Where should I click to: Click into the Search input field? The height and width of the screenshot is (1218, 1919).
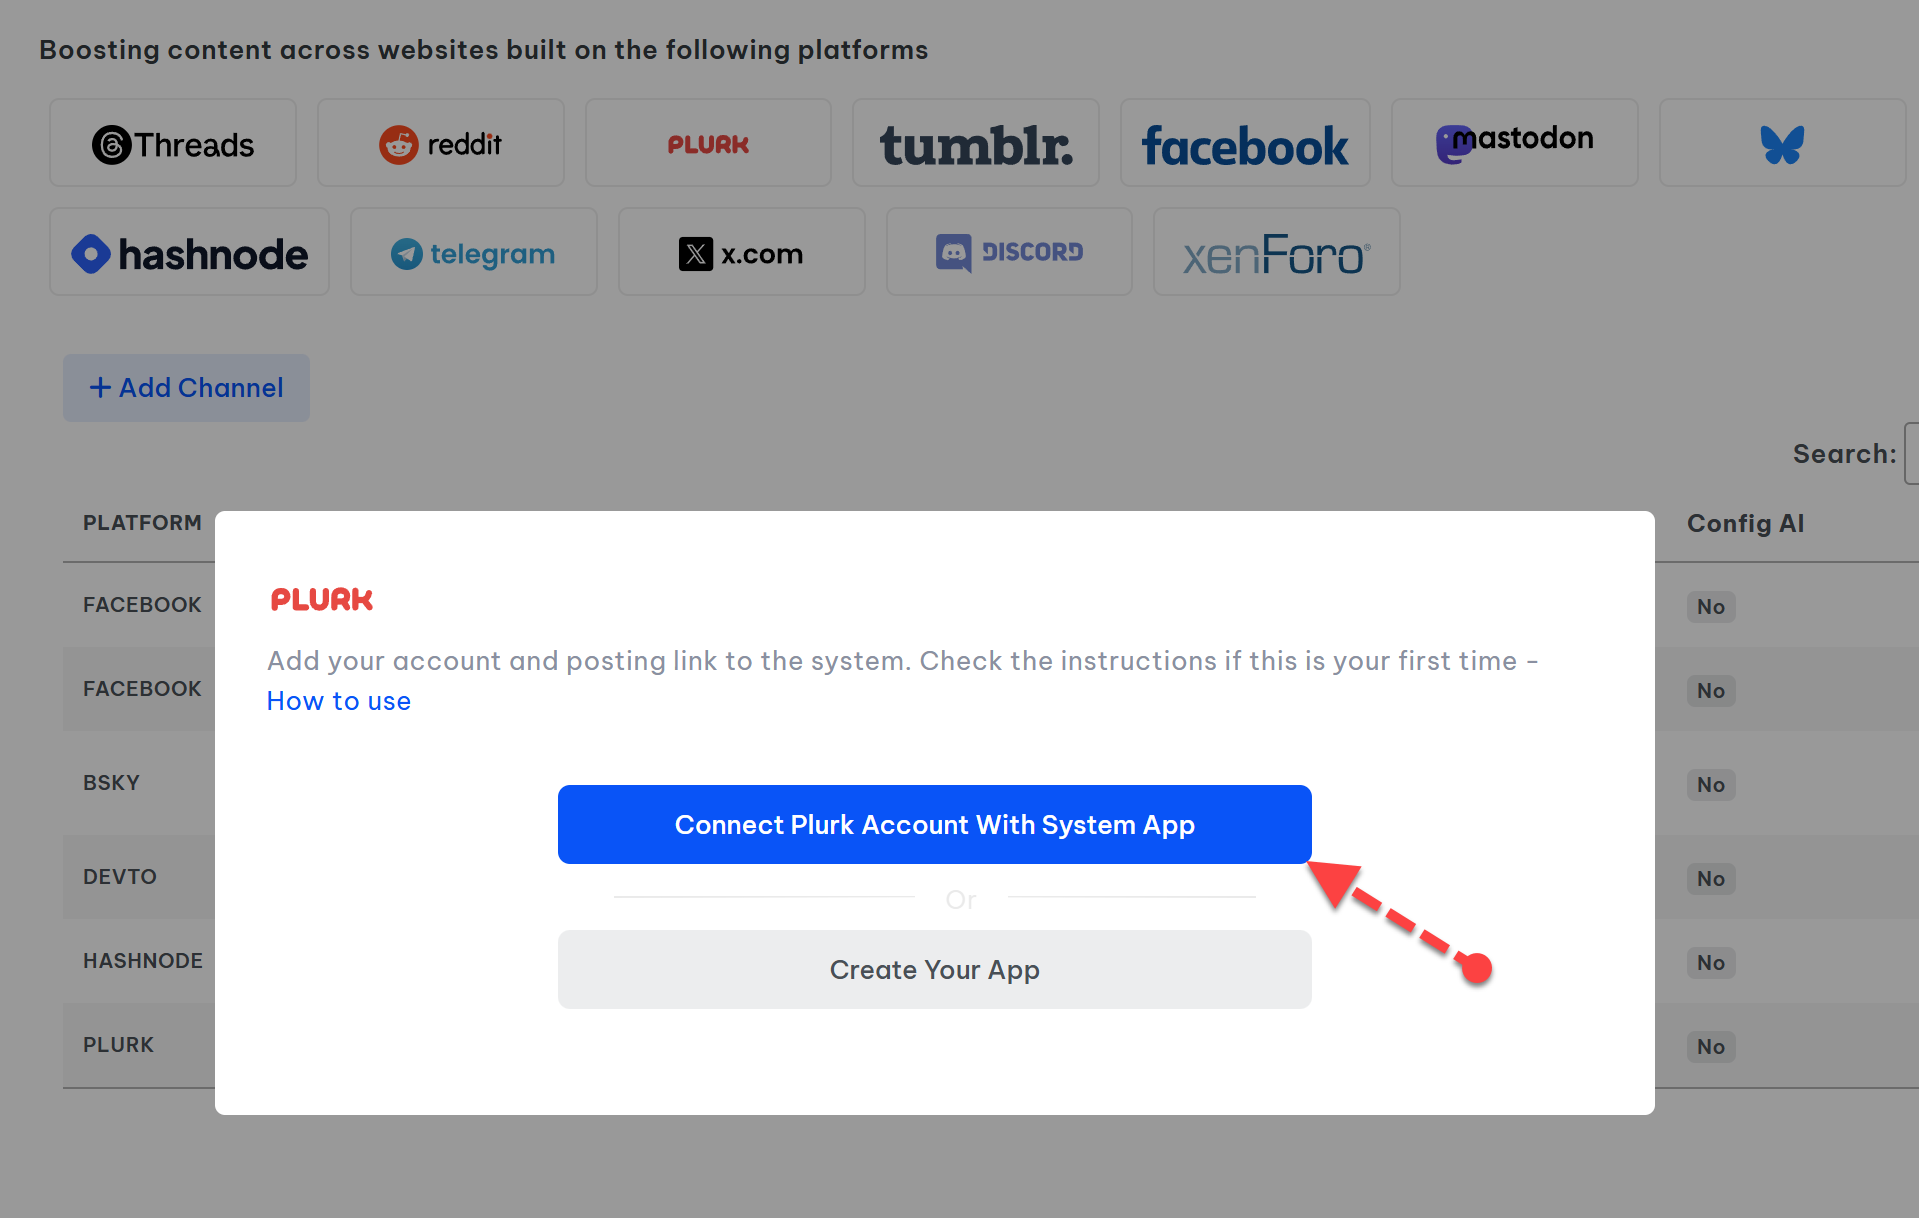click(x=1911, y=454)
